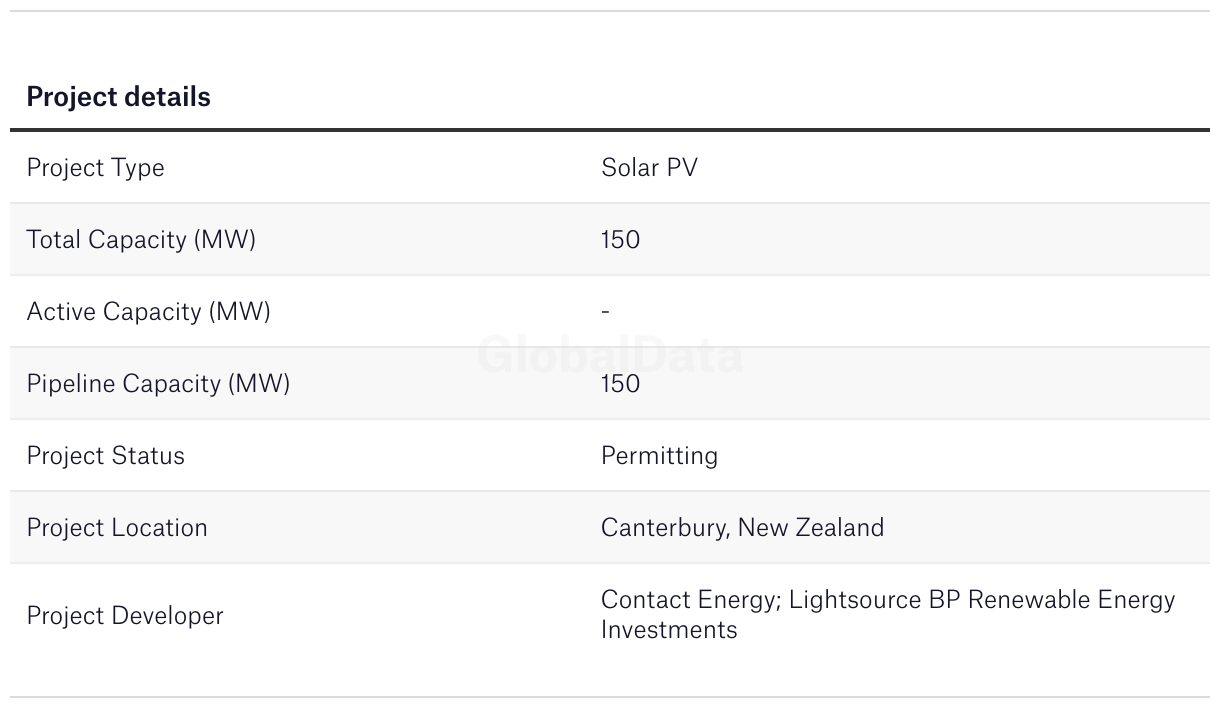Click the word Canterbury in location
The width and height of the screenshot is (1220, 708).
(664, 528)
